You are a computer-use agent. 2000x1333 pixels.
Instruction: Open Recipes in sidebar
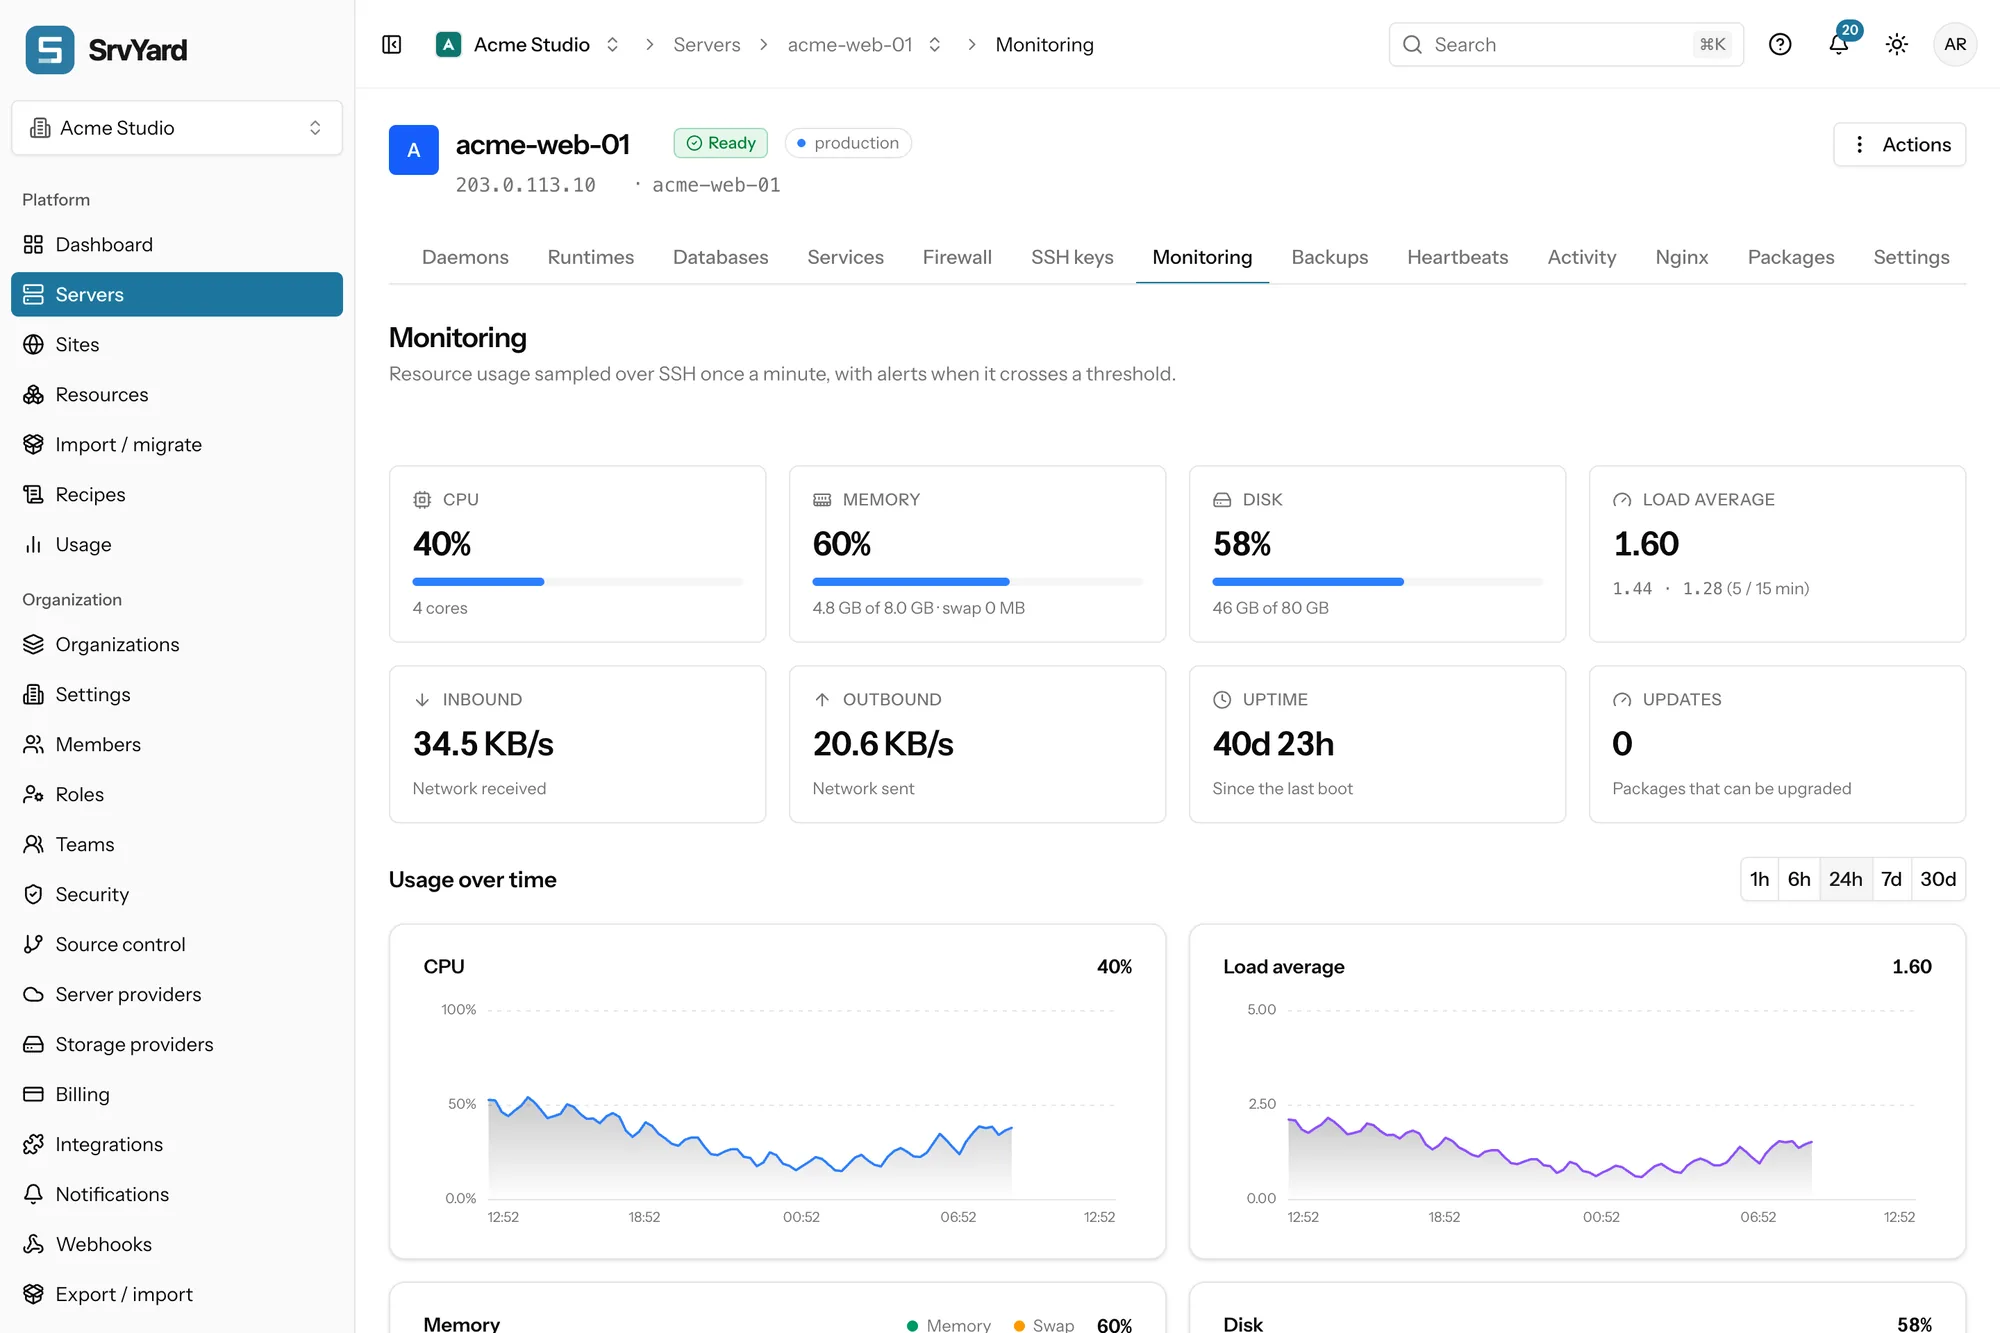(x=177, y=495)
